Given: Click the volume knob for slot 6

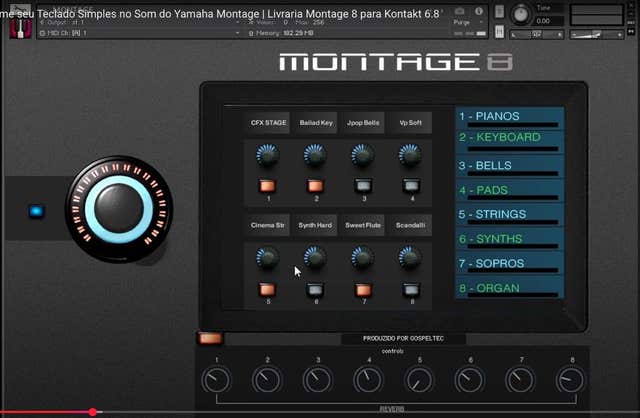Looking at the screenshot, I should pyautogui.click(x=315, y=258).
